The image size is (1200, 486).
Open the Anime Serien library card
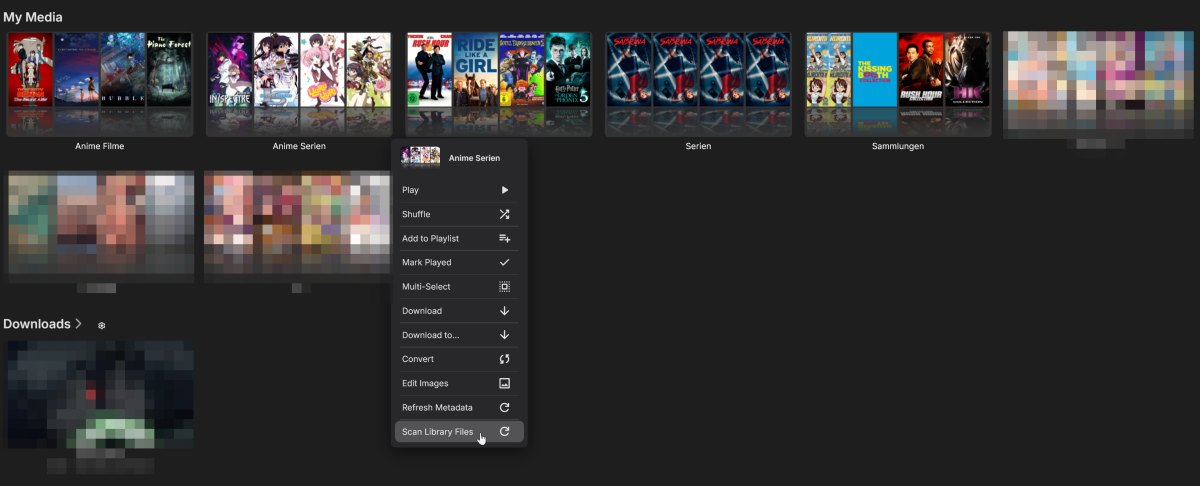coord(299,85)
